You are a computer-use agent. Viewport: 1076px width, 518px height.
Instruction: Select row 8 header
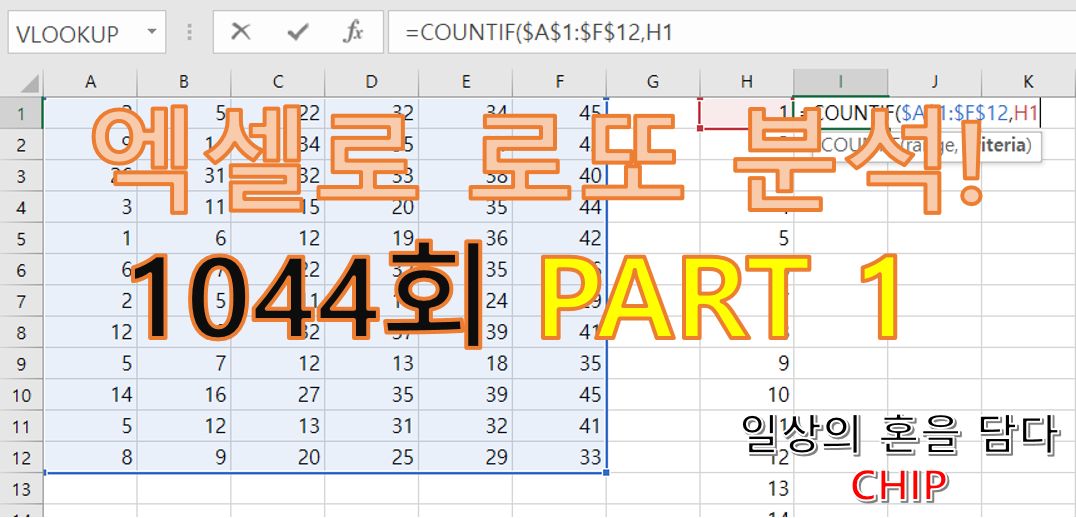click(21, 332)
